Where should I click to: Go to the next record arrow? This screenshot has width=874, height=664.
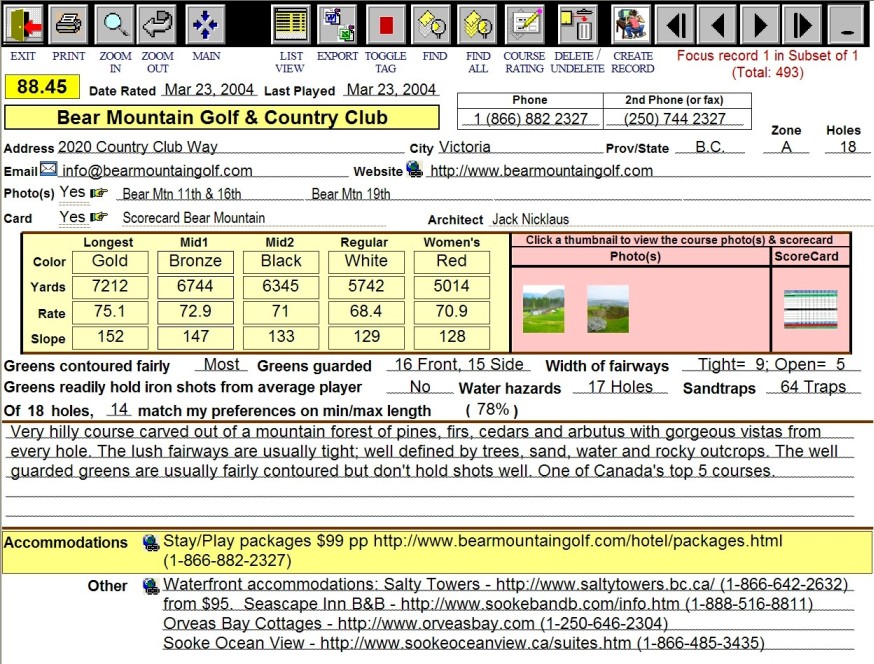[x=760, y=25]
